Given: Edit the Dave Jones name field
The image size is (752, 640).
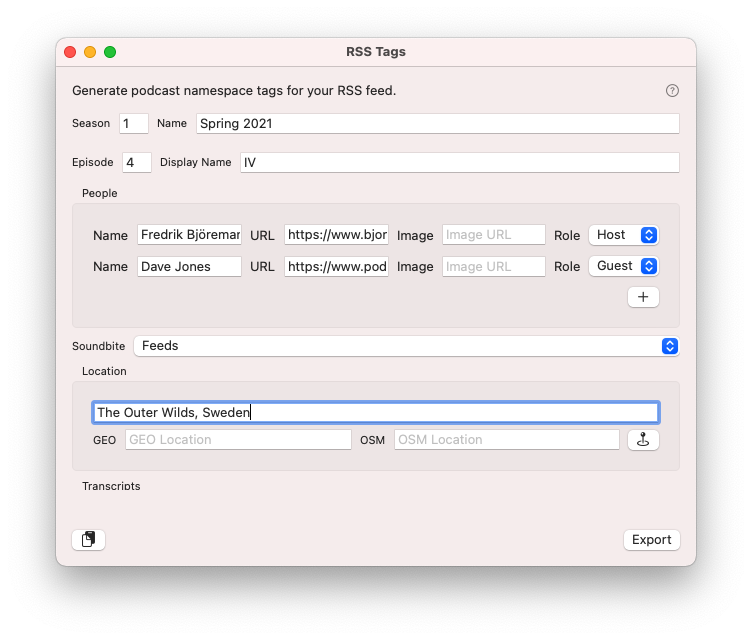Looking at the screenshot, I should [x=189, y=266].
